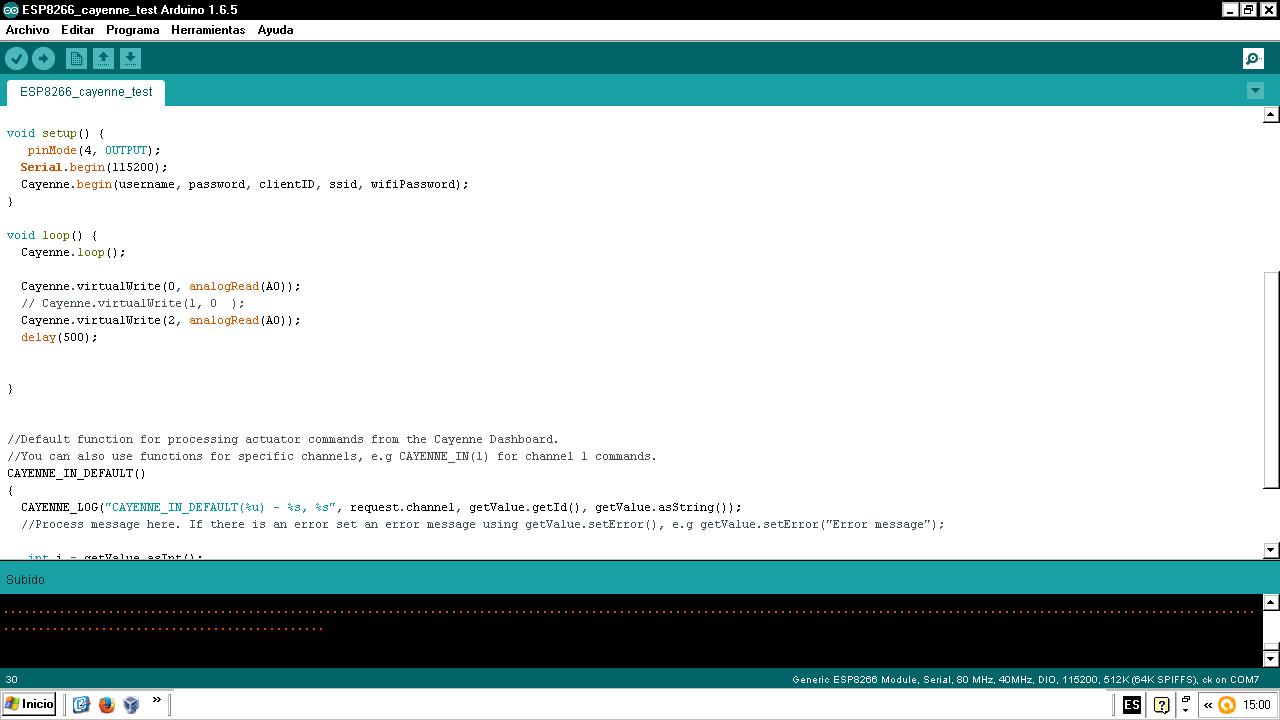Click the CAYENNE_LOG statement line
Viewport: 1280px width, 720px height.
click(x=381, y=507)
